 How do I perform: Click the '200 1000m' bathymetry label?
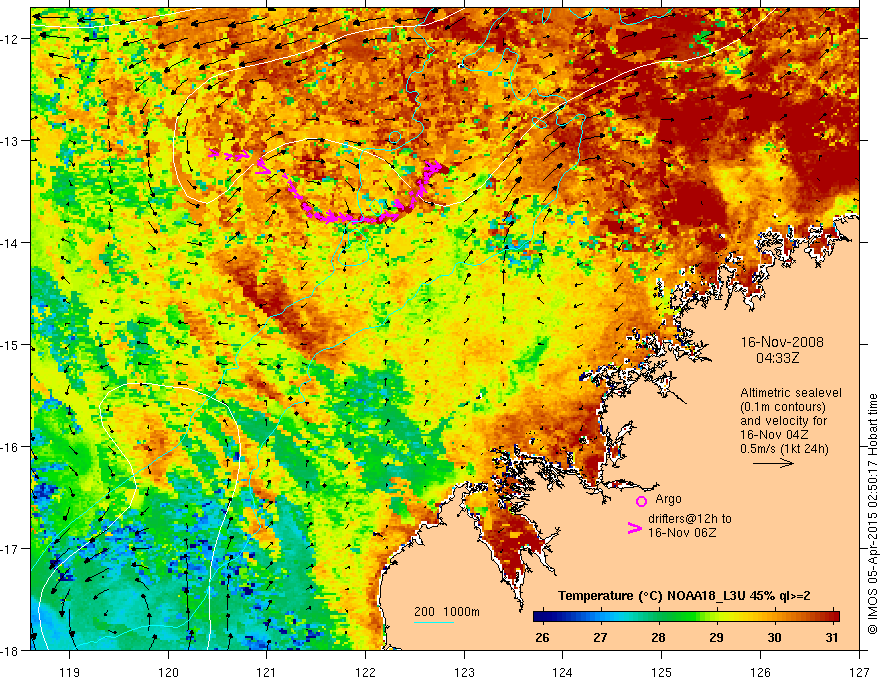[447, 612]
